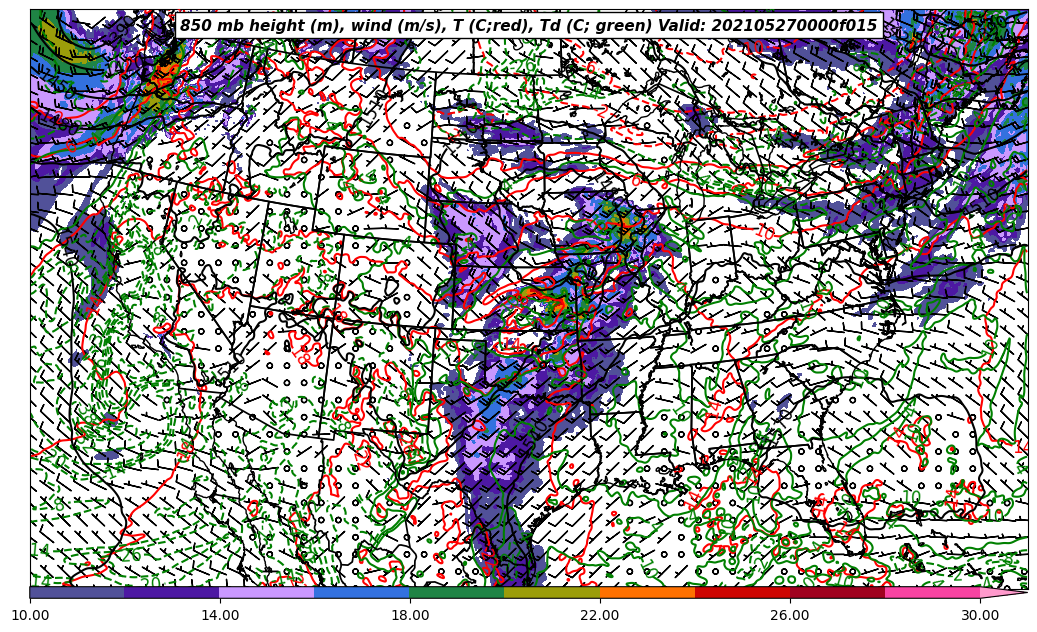Image resolution: width=1037 pixels, height=632 pixels.
Task: Choose the hot pink 28–30 colorbar segment
Action: pos(932,592)
